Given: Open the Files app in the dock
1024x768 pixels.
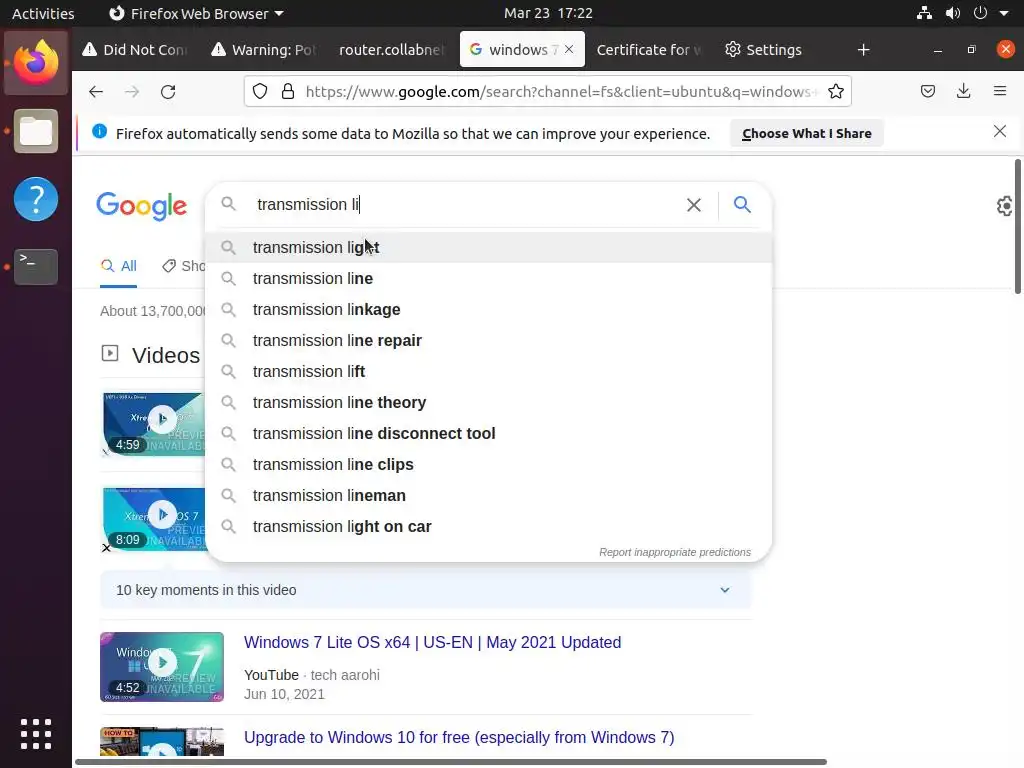Looking at the screenshot, I should coord(36,131).
